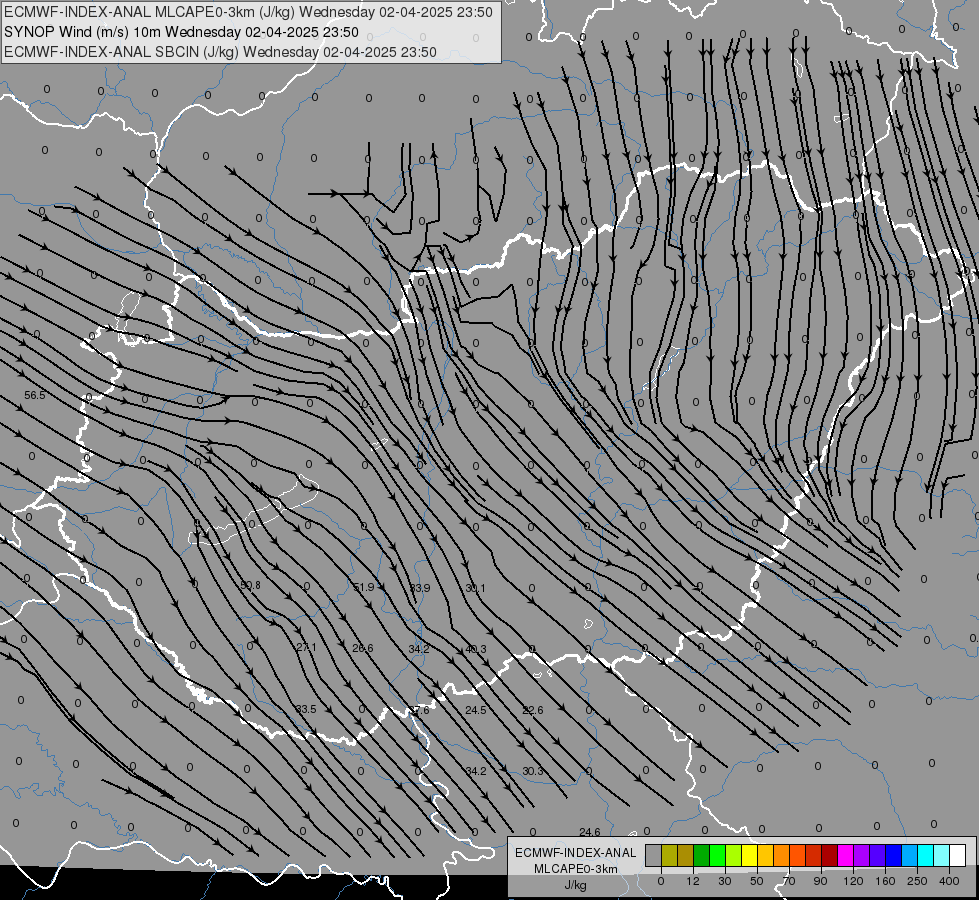Click the map value '24.6'
Image resolution: width=979 pixels, height=900 pixels.
click(589, 832)
